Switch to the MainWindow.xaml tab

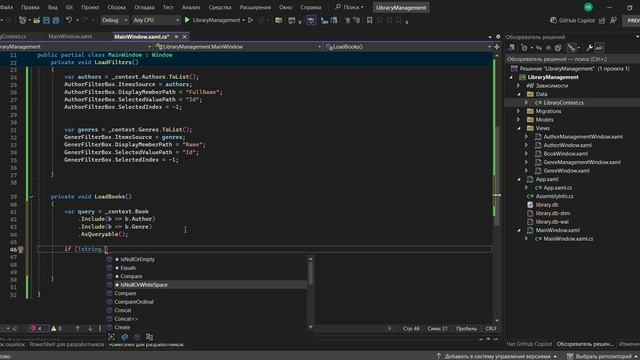pyautogui.click(x=70, y=36)
